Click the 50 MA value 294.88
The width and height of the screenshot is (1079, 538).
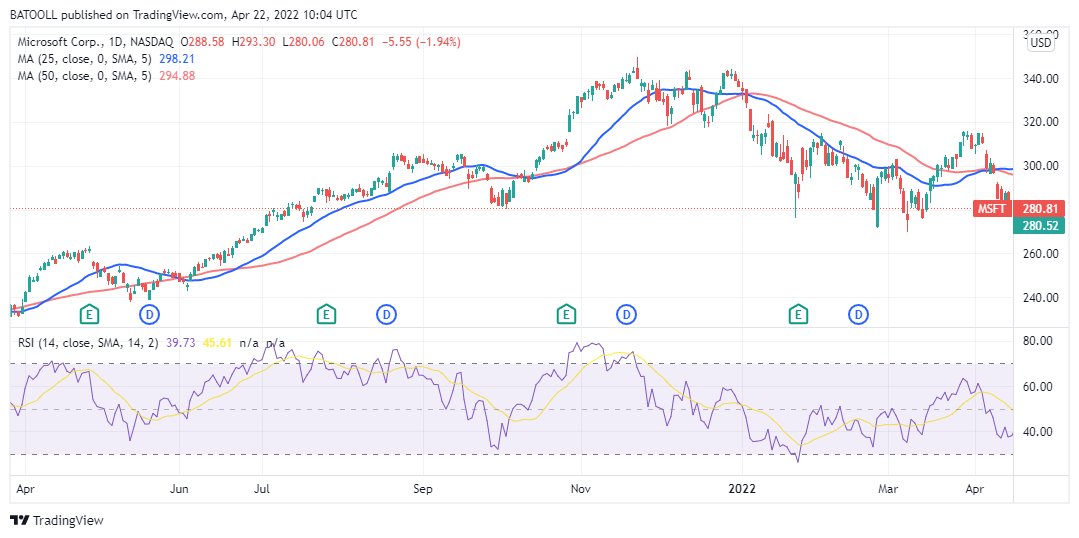[177, 76]
